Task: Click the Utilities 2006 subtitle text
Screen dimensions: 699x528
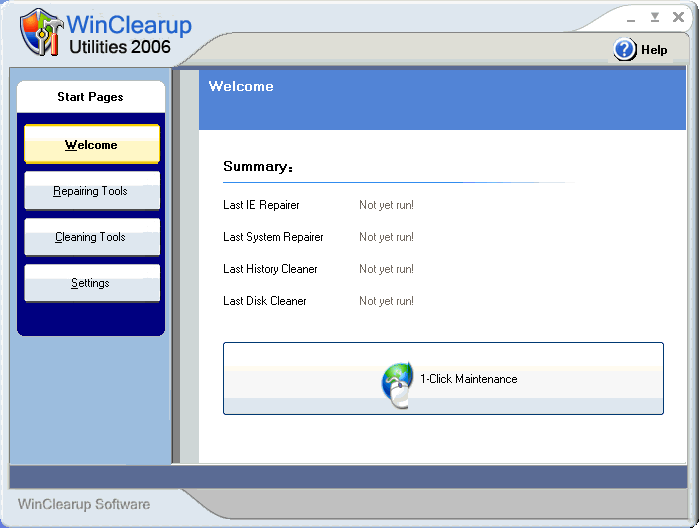Action: click(x=120, y=47)
